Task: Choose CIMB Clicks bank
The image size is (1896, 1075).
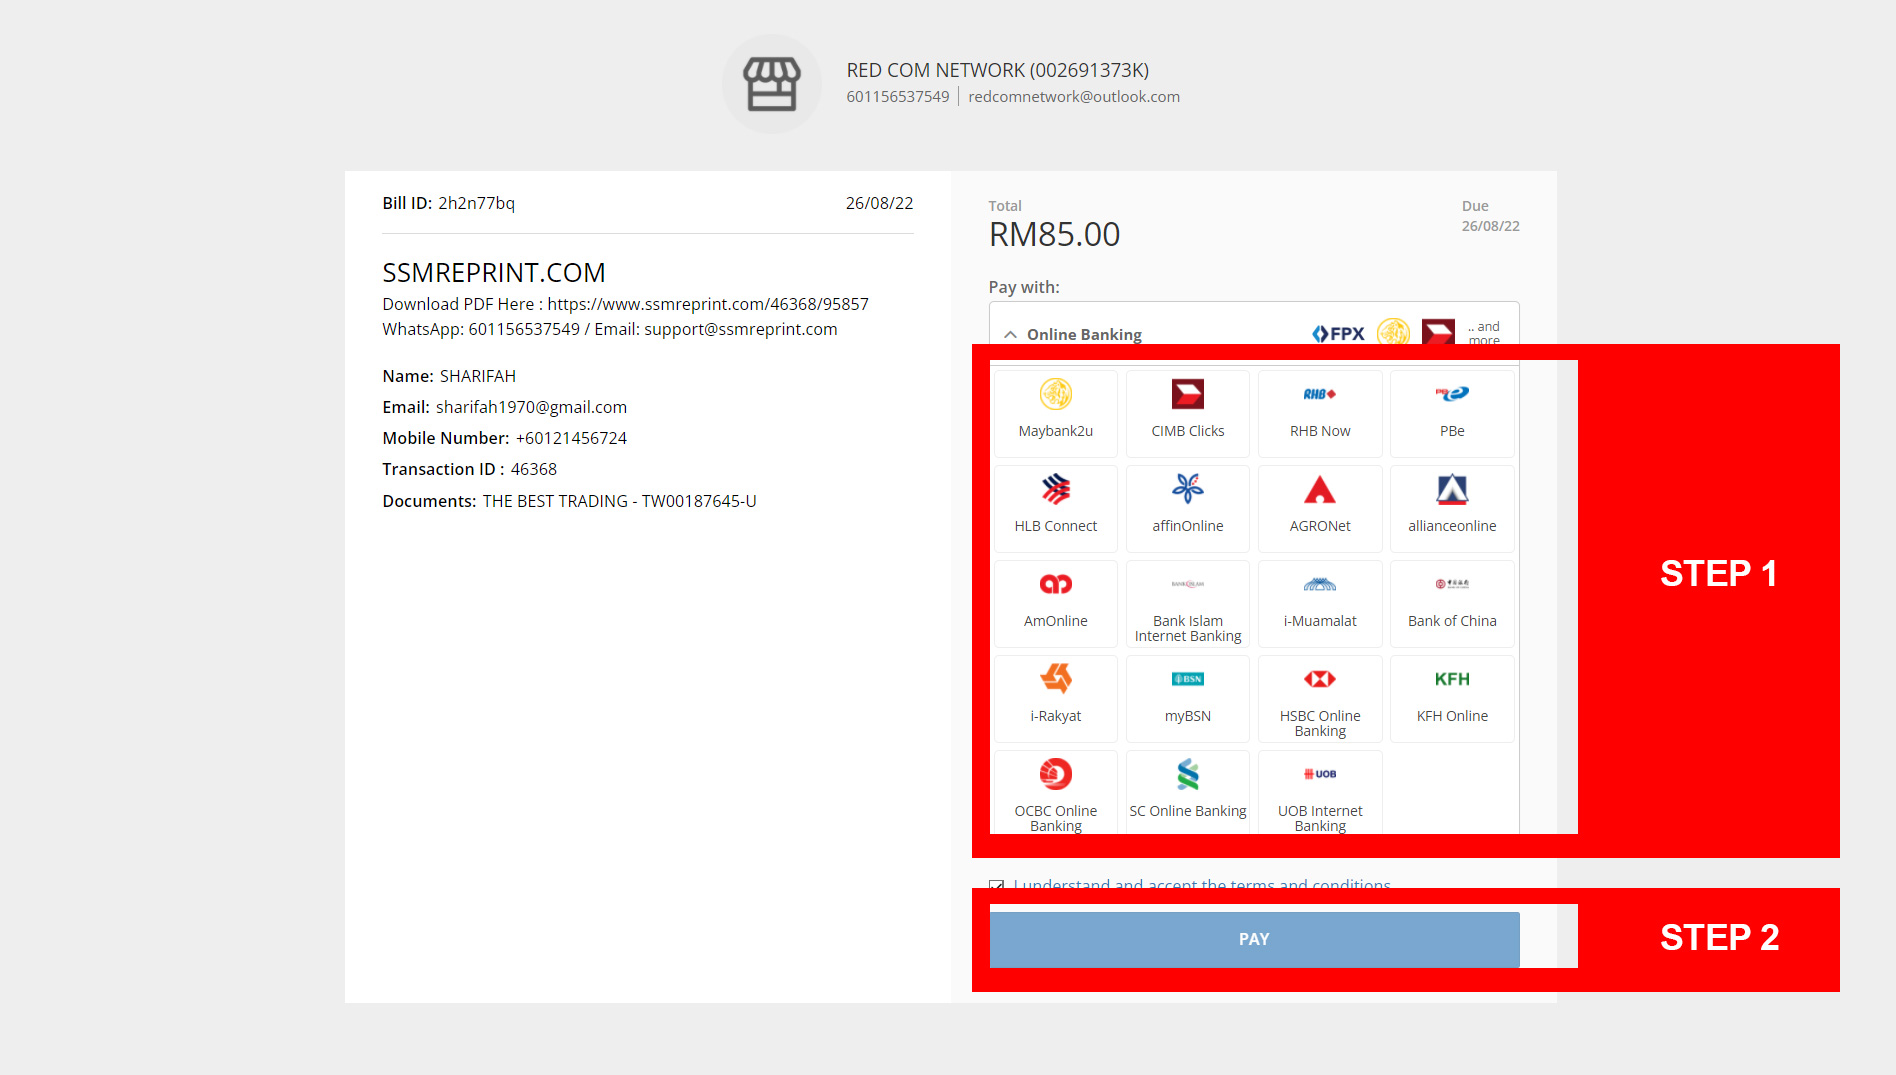Action: pos(1188,413)
